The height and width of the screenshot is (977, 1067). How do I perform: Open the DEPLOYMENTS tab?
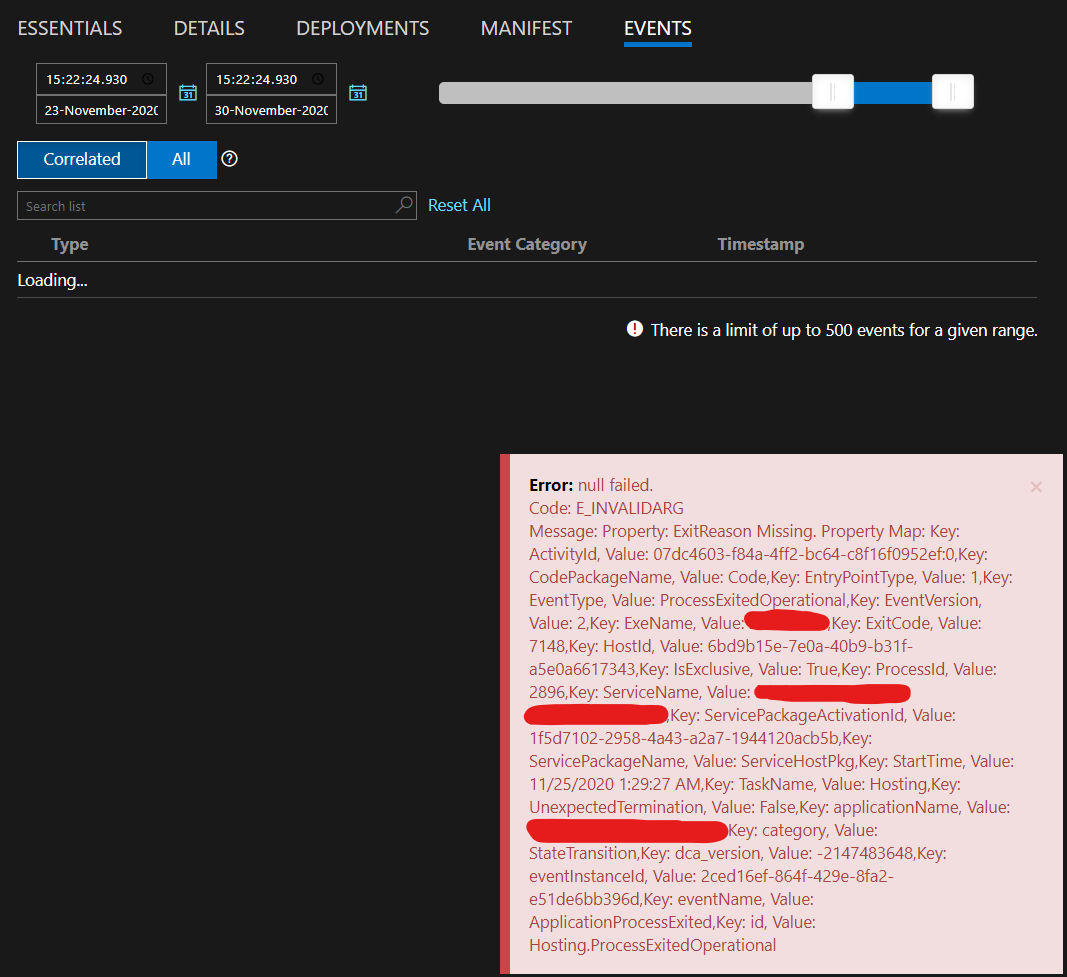[x=362, y=28]
